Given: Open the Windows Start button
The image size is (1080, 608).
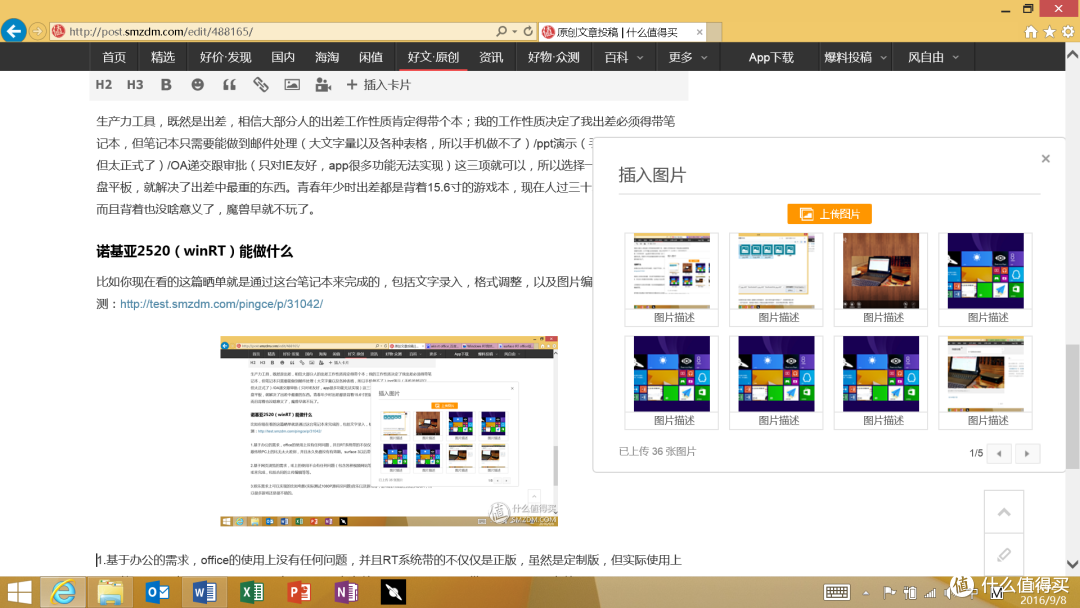Looking at the screenshot, I should coord(19,592).
